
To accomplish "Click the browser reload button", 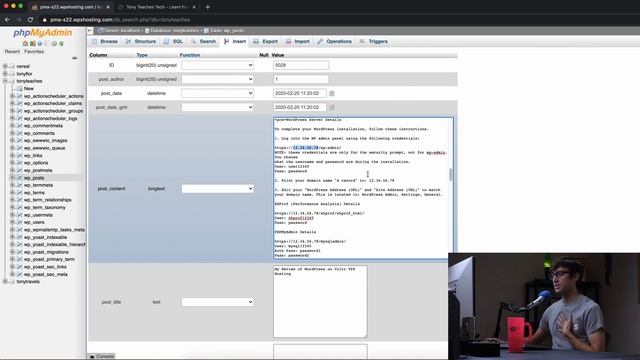I will (31, 20).
